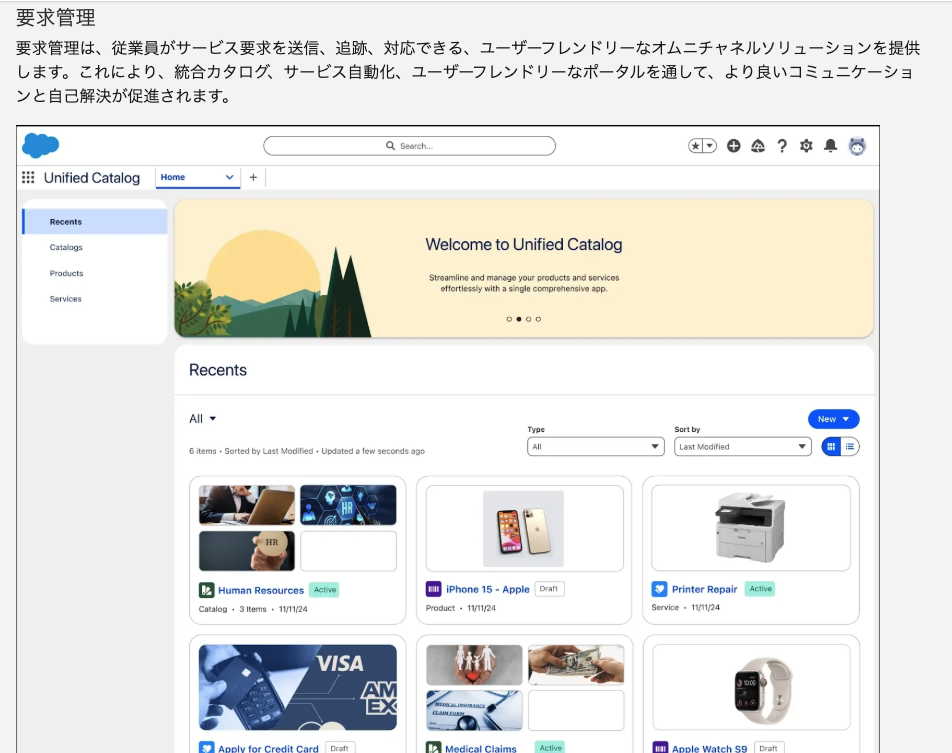Screen dimensions: 952x753
Task: Expand the Home tab chevron
Action: (x=230, y=177)
